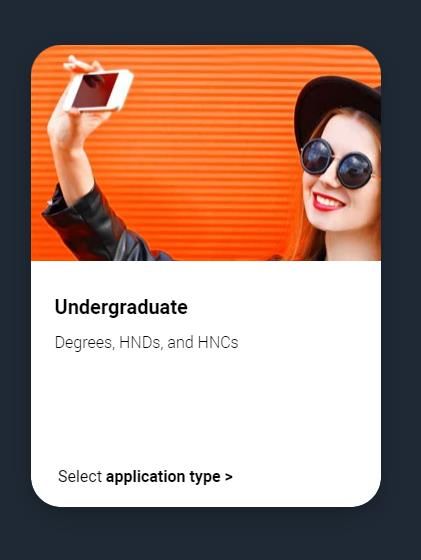Click the word 'Select' in the bottom link
The width and height of the screenshot is (421, 560).
(x=80, y=476)
